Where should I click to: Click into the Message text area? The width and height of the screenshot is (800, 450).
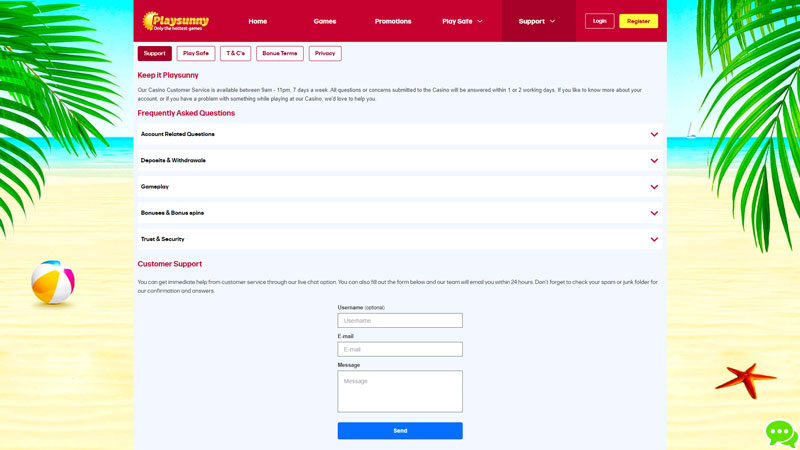pos(400,391)
